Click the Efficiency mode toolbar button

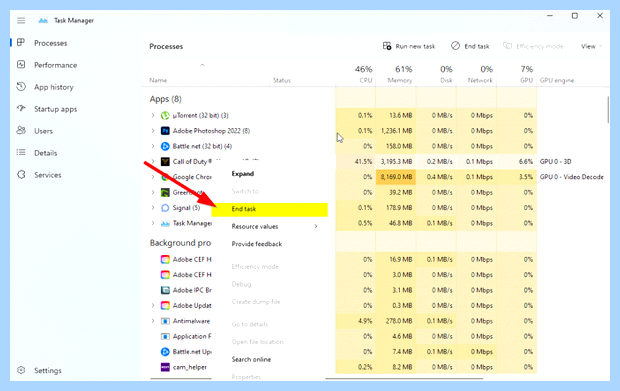click(x=533, y=46)
